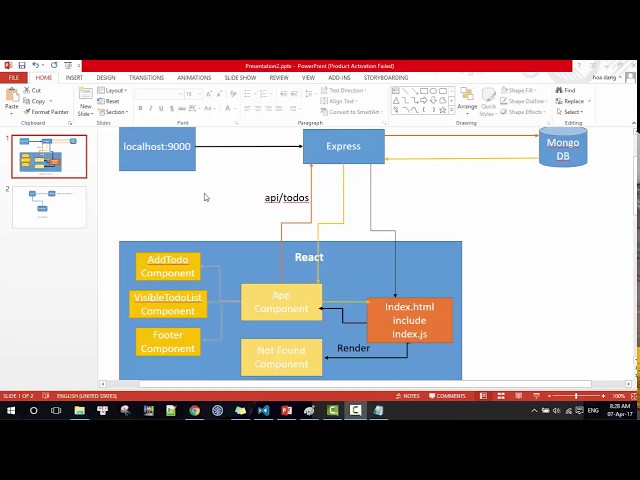Insert a New Slide
The image size is (640, 480).
(86, 101)
